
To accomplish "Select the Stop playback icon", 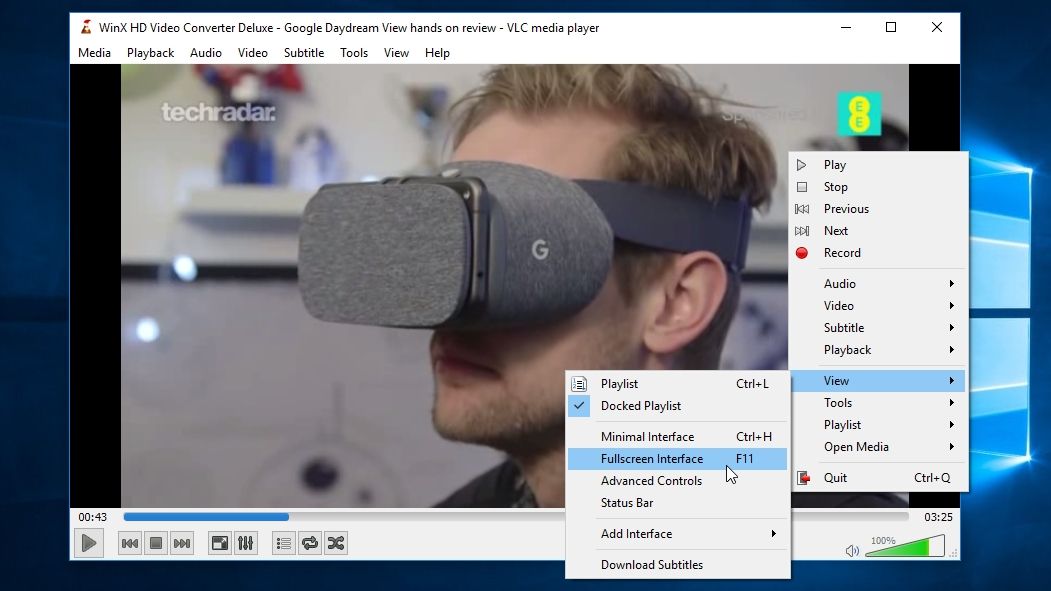I will tap(155, 543).
